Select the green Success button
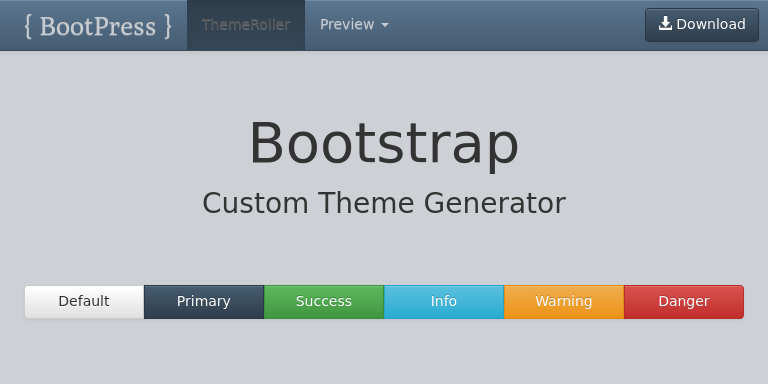This screenshot has width=768, height=384. coord(324,302)
